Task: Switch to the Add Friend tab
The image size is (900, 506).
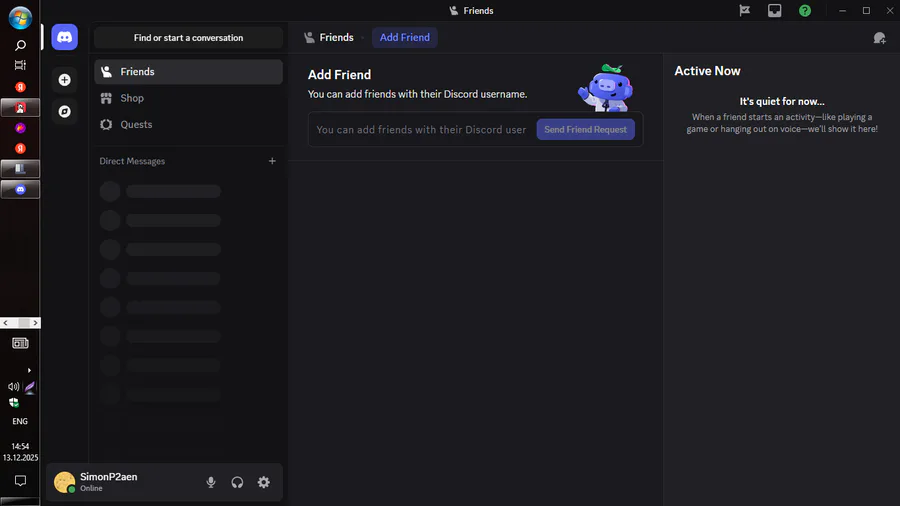Action: [405, 37]
